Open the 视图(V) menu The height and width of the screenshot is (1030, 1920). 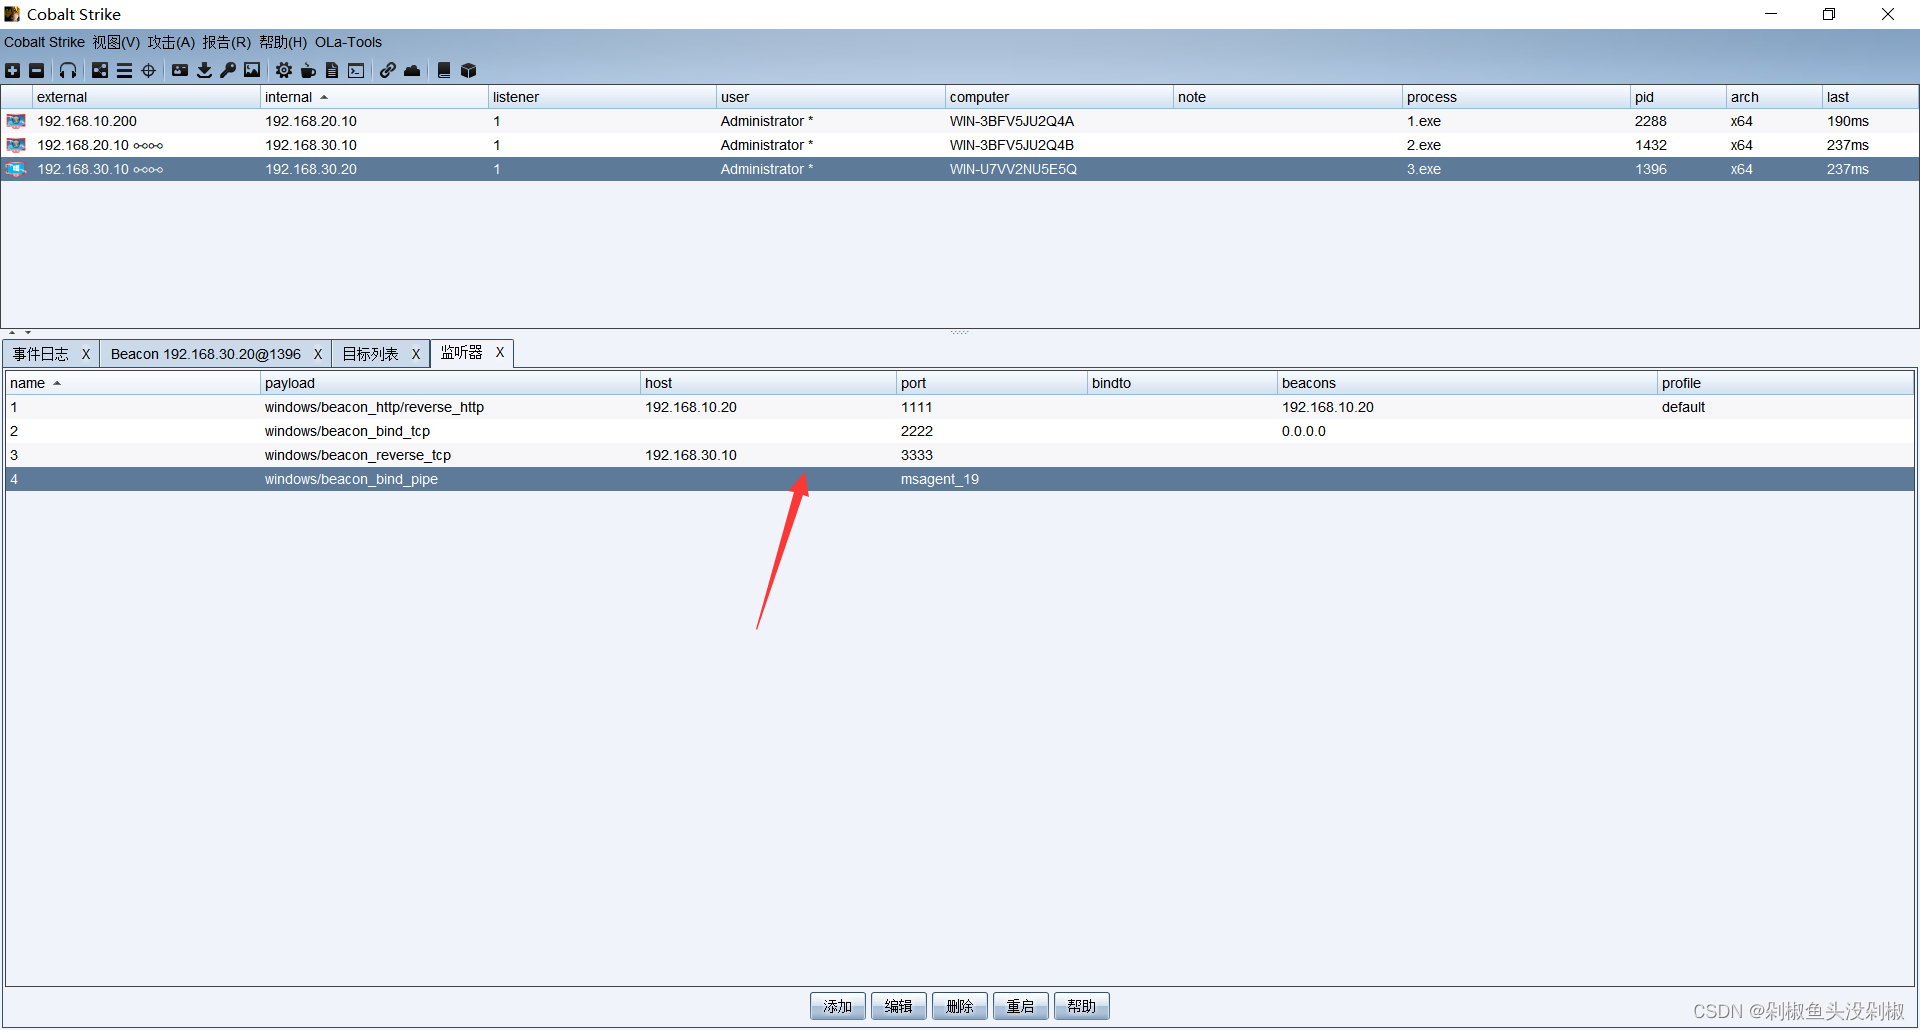pyautogui.click(x=116, y=42)
